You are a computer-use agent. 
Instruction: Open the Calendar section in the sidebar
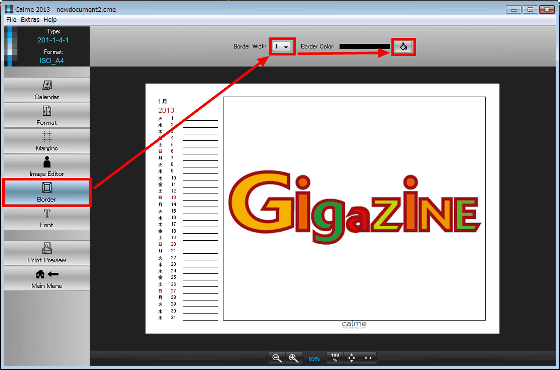[47, 90]
